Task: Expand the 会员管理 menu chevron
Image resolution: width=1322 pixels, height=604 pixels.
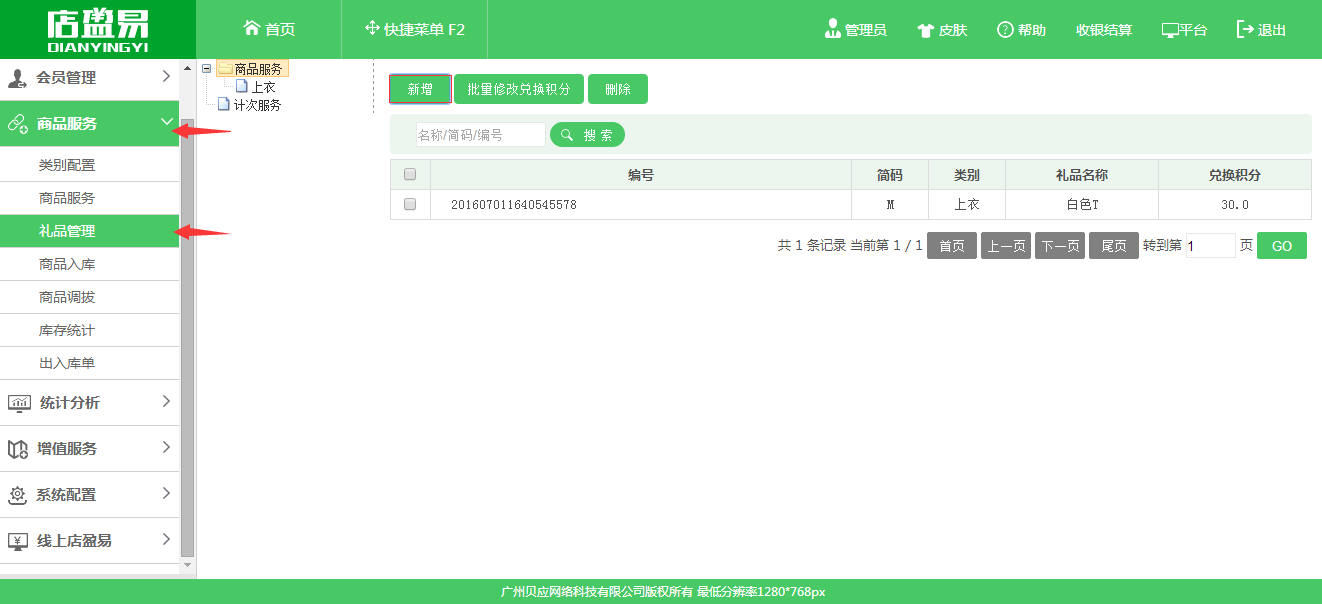Action: [166, 76]
